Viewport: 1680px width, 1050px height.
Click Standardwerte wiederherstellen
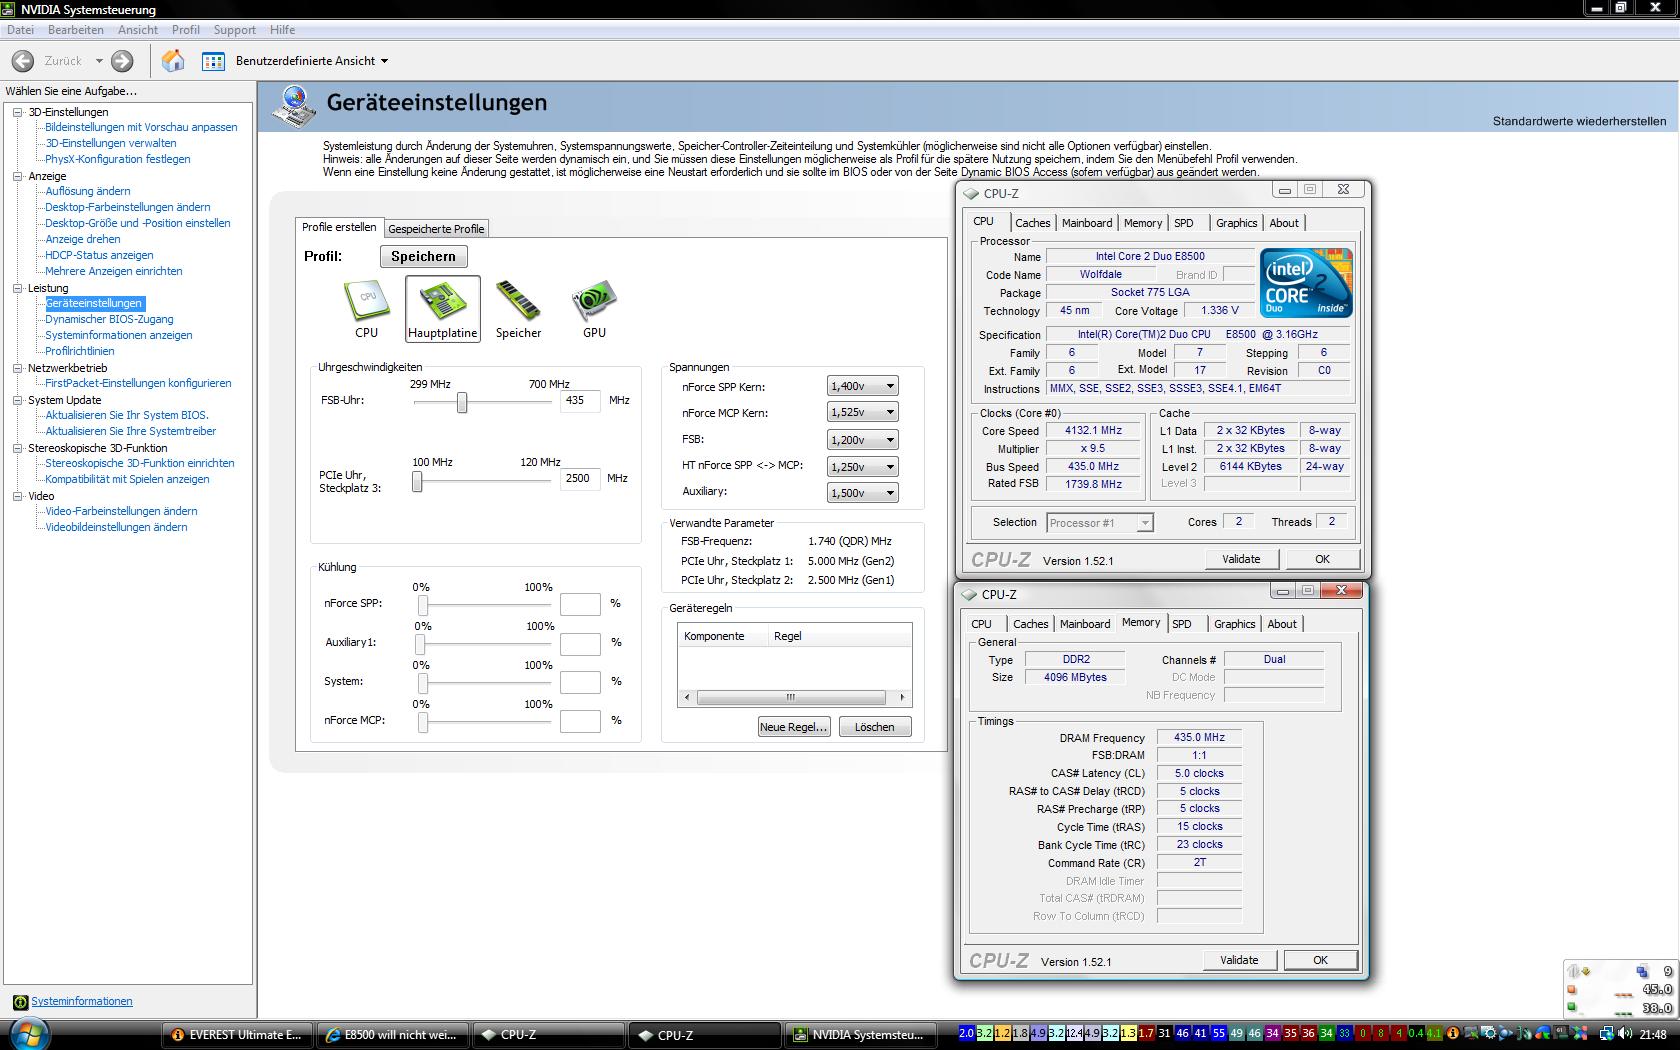1580,122
